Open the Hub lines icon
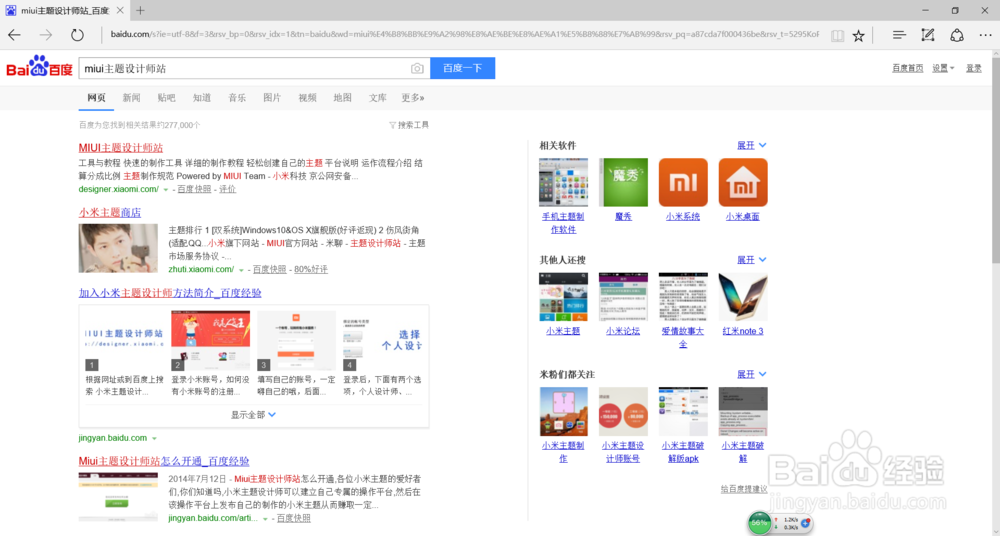The height and width of the screenshot is (536, 1000). click(x=899, y=35)
